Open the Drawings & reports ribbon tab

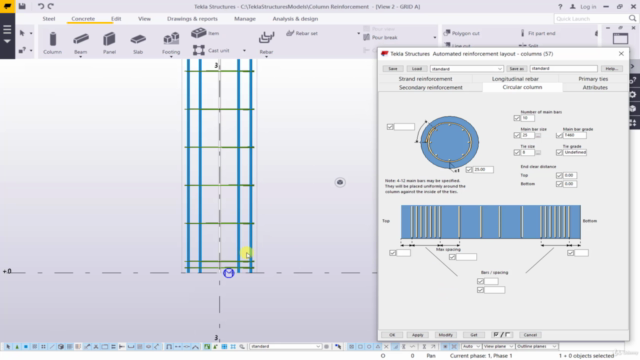(192, 19)
